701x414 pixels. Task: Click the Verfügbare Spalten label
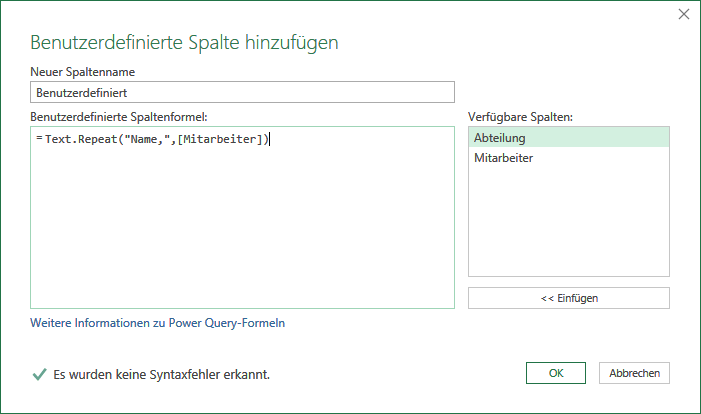coord(520,117)
